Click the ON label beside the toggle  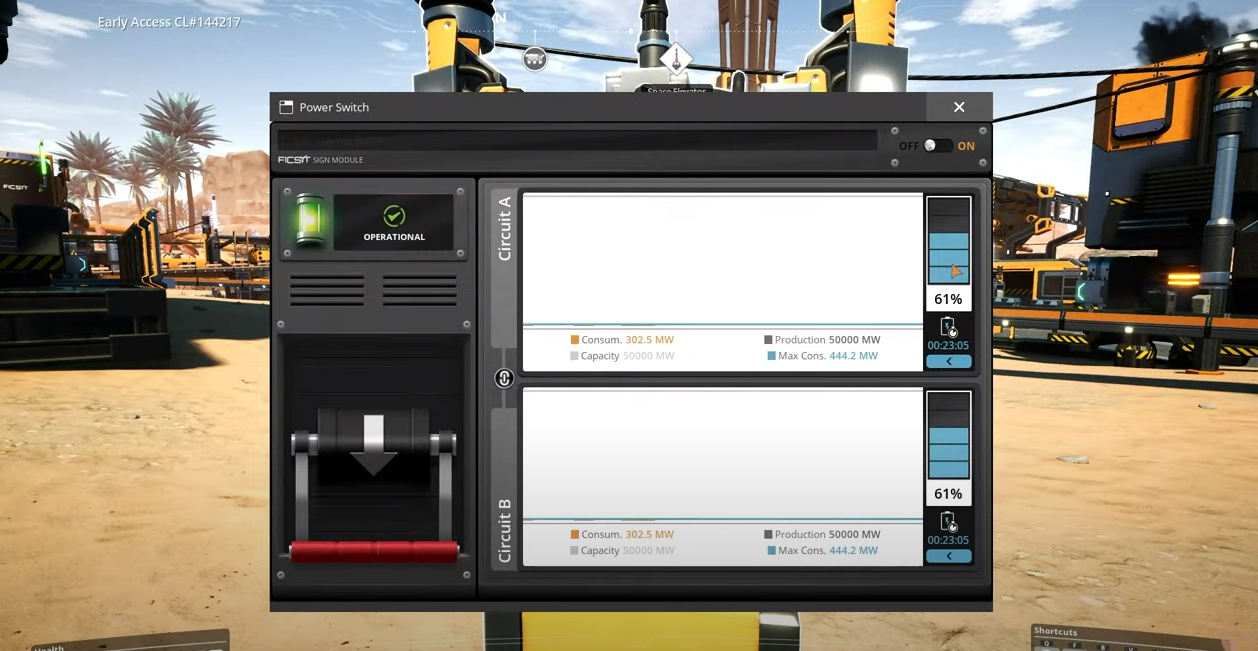(966, 146)
